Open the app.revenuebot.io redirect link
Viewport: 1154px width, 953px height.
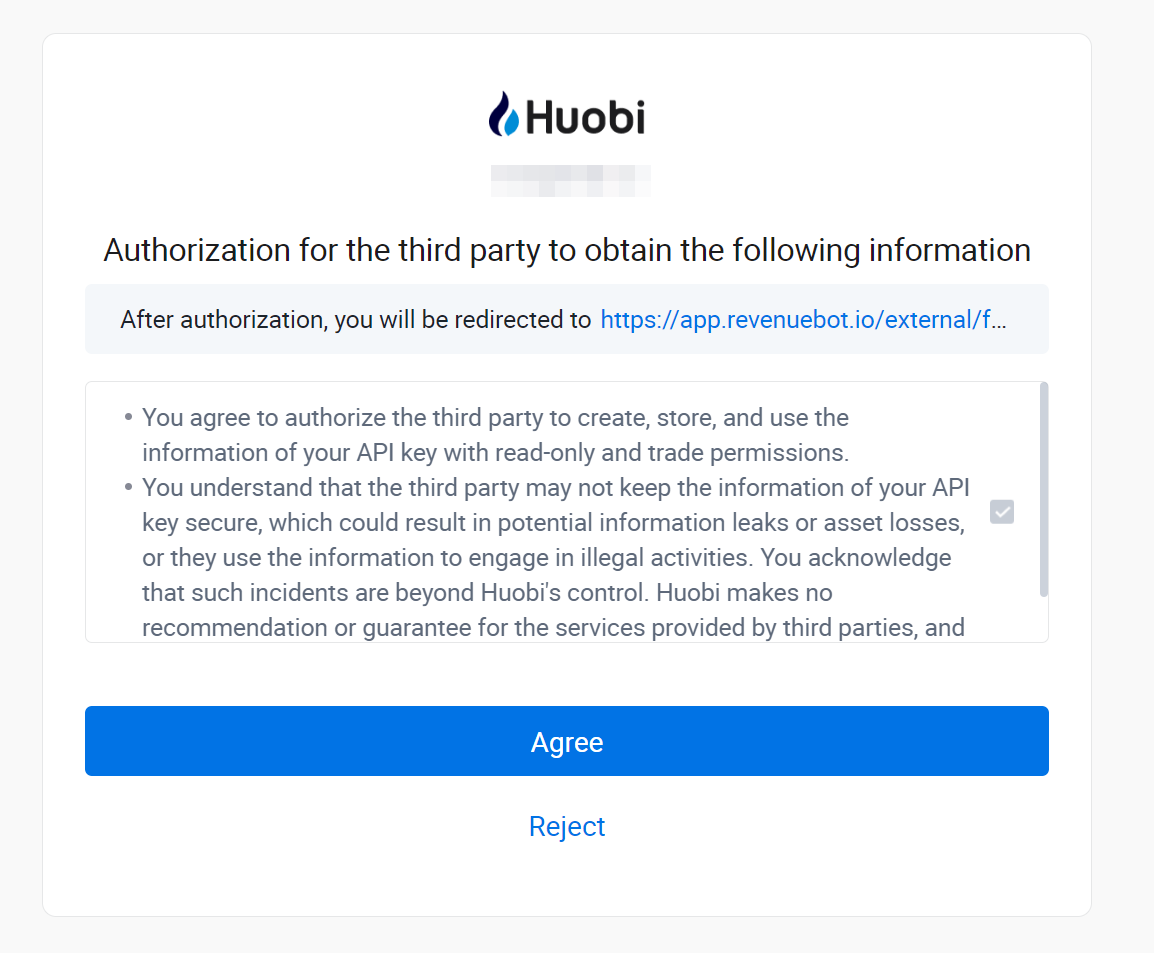[x=803, y=319]
